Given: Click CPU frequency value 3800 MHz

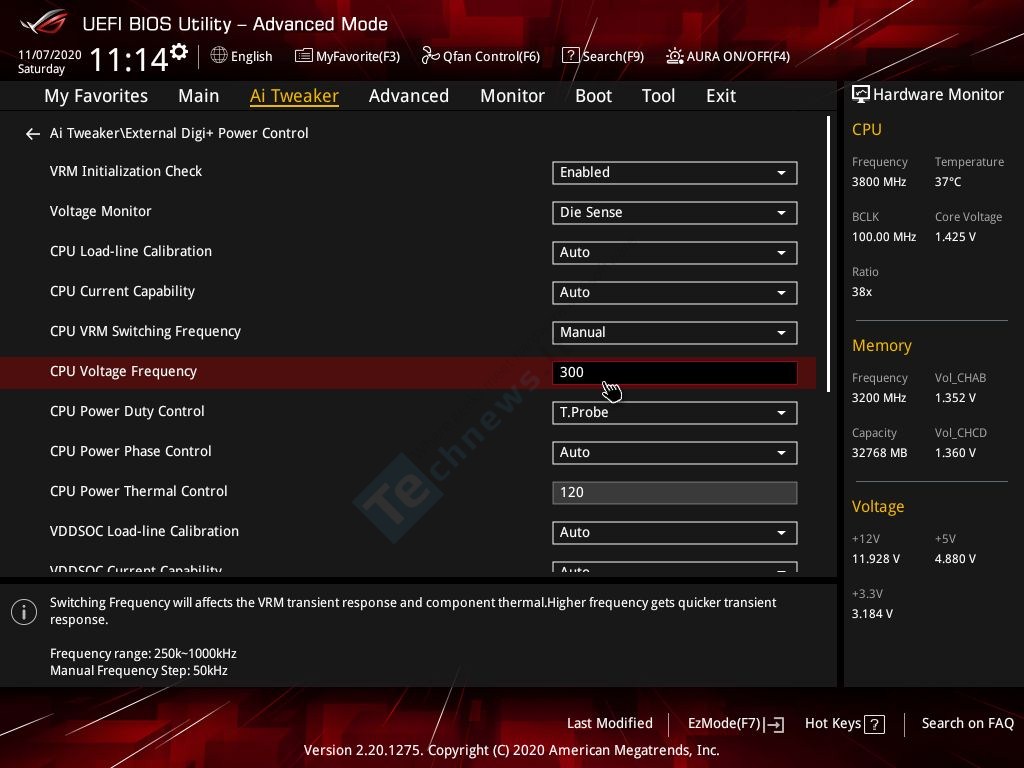Looking at the screenshot, I should coord(878,182).
